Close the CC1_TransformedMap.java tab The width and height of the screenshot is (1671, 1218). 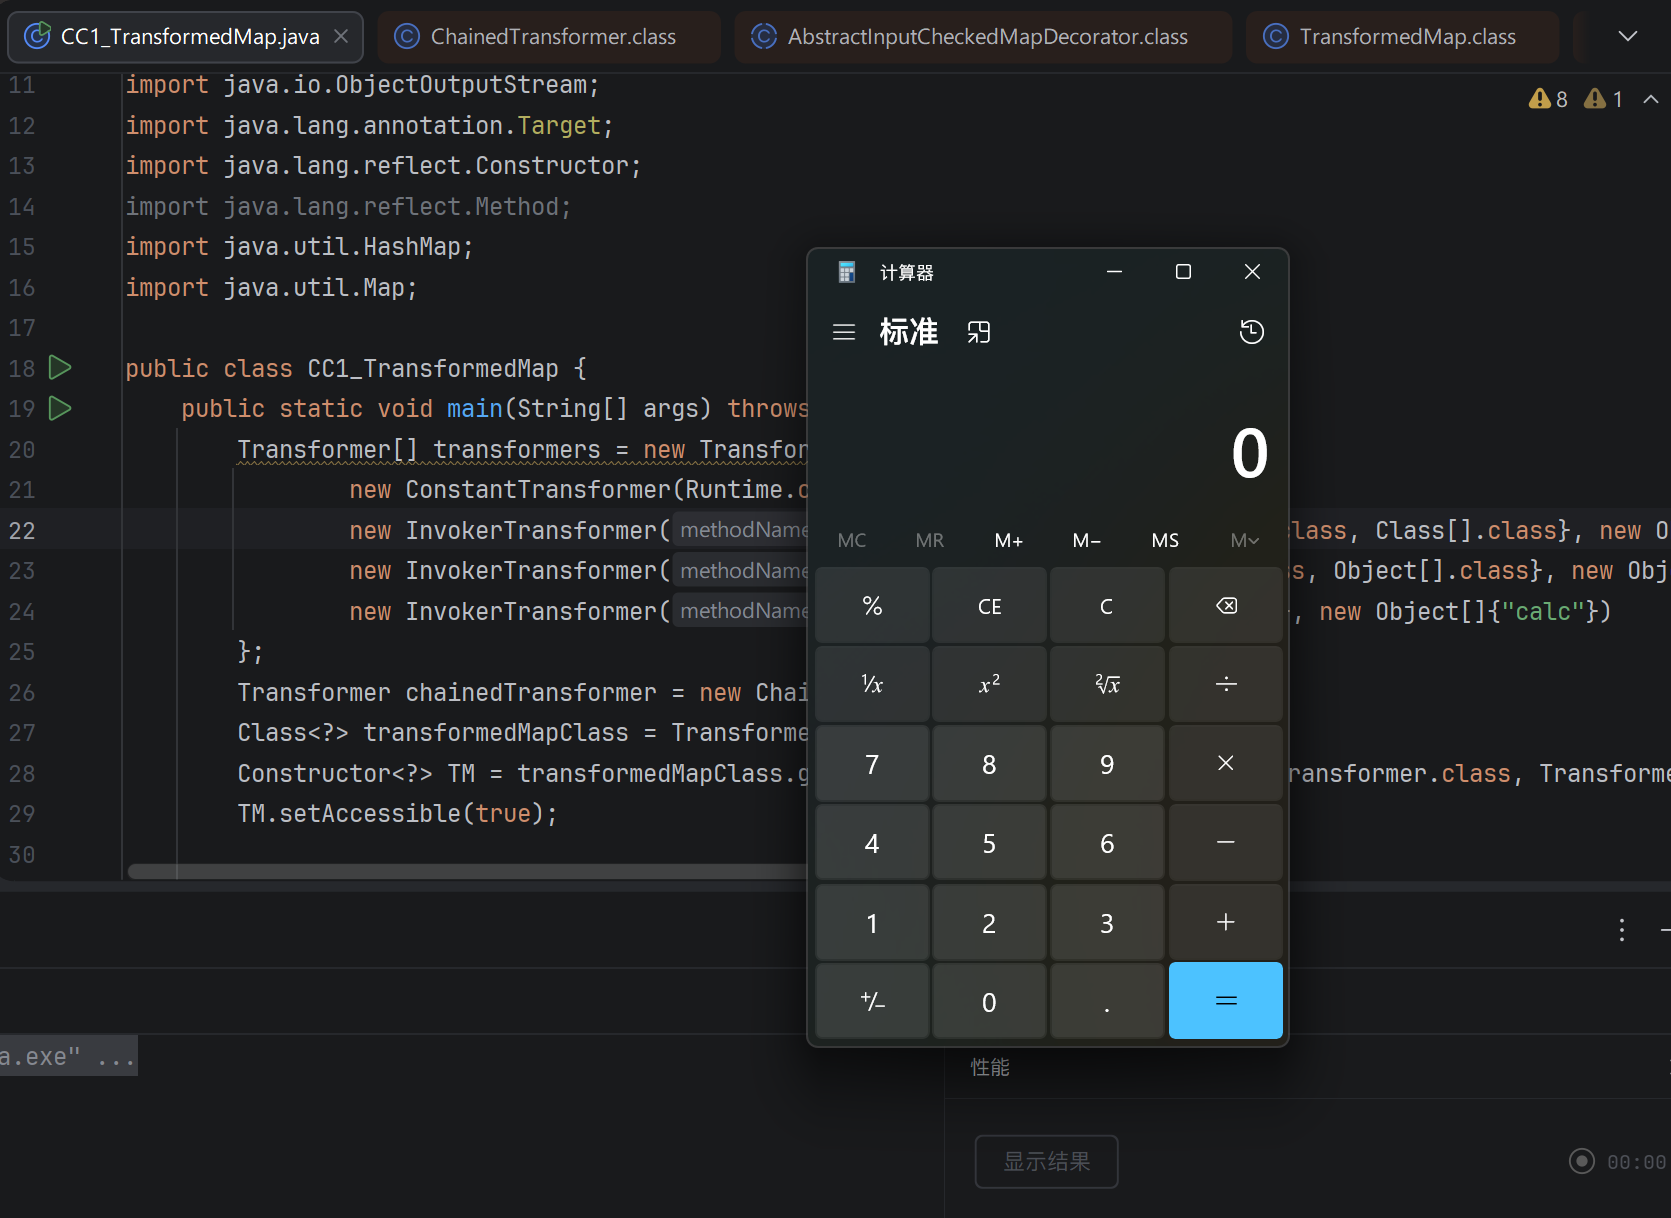[341, 36]
